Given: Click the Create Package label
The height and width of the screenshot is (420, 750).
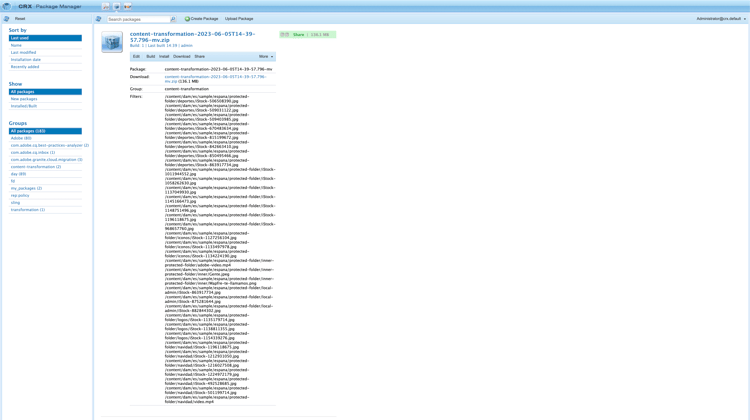Looking at the screenshot, I should click(x=204, y=19).
